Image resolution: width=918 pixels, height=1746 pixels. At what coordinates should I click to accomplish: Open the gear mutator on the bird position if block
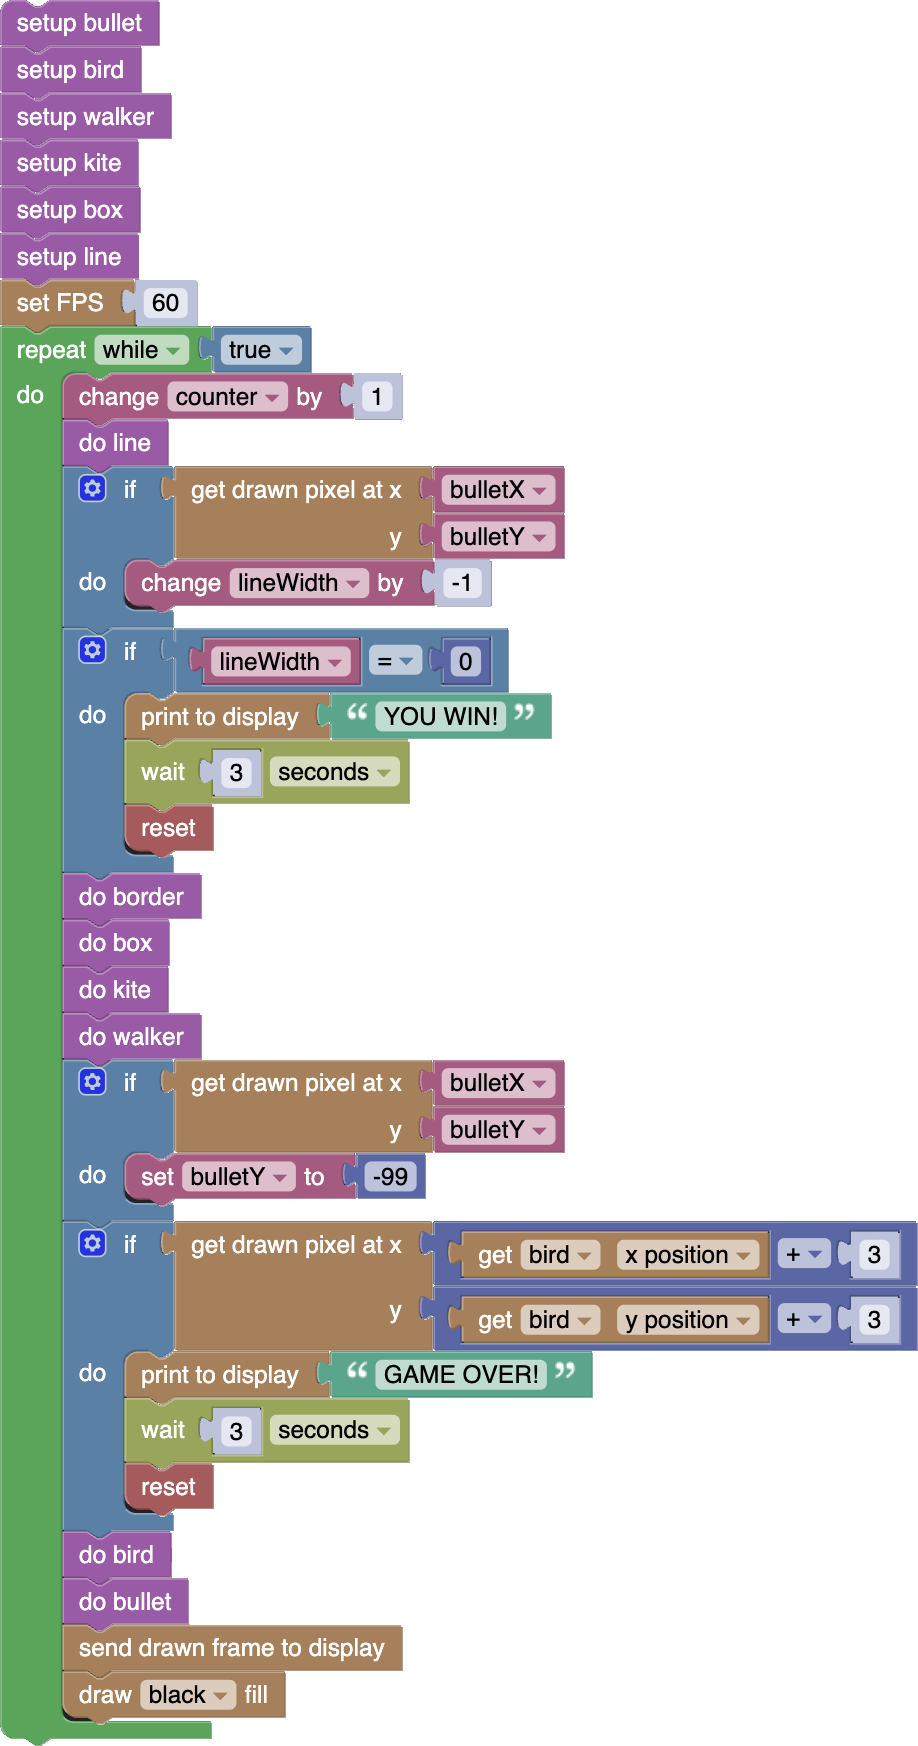point(92,1243)
